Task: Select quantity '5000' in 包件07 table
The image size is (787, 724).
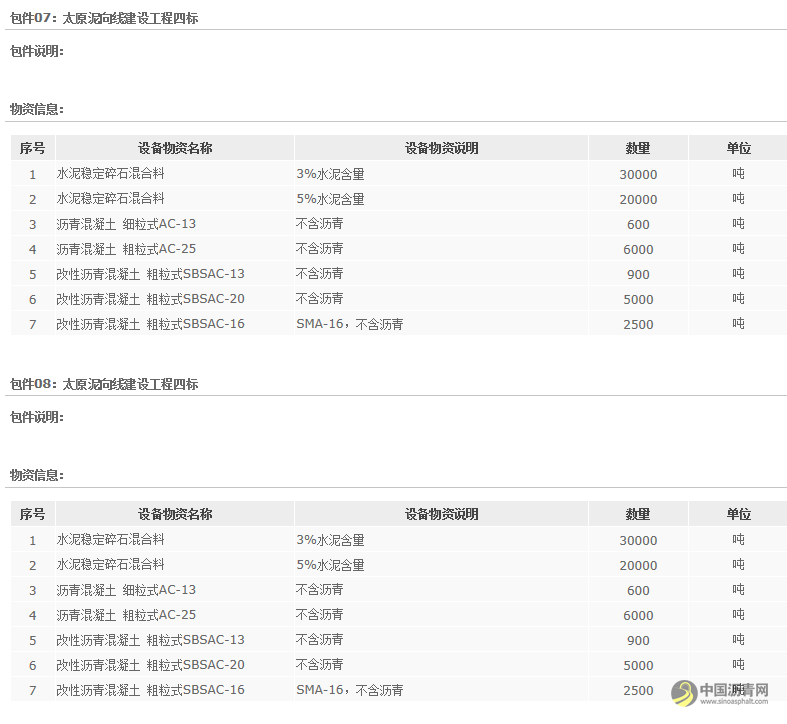Action: [638, 300]
